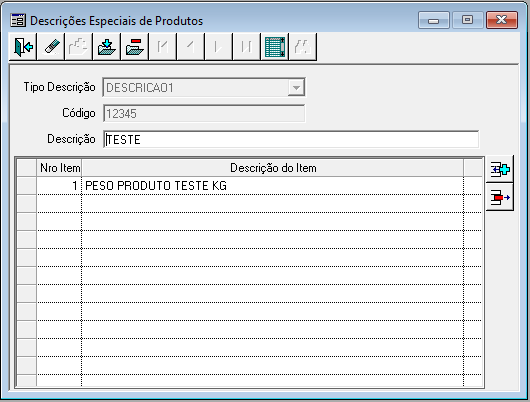This screenshot has height=402, width=530.
Task: Click row selector of item 1
Action: tap(27, 186)
